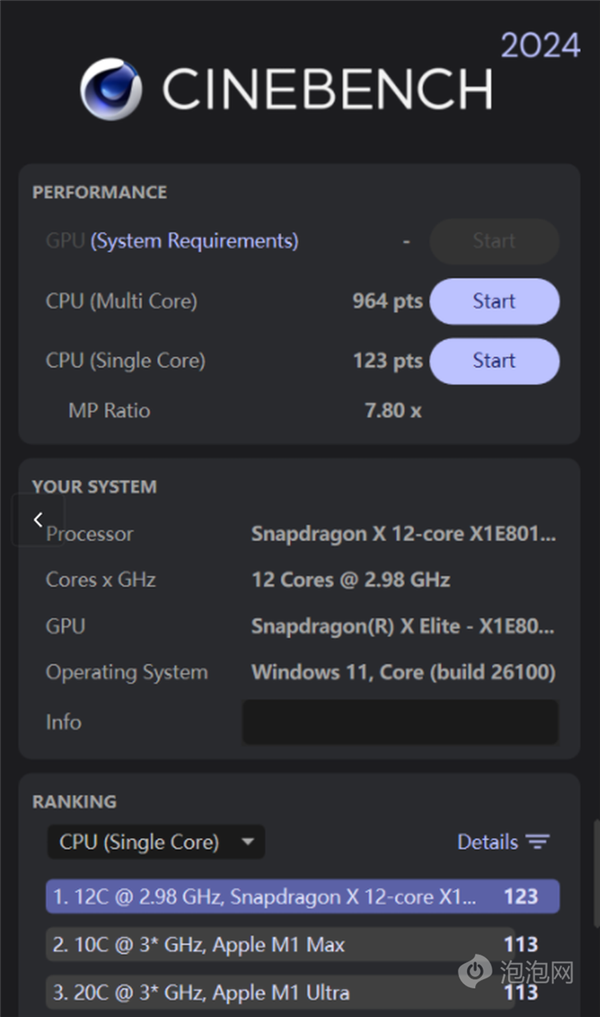The width and height of the screenshot is (600, 1017).
Task: Click the Info input field
Action: (x=400, y=722)
